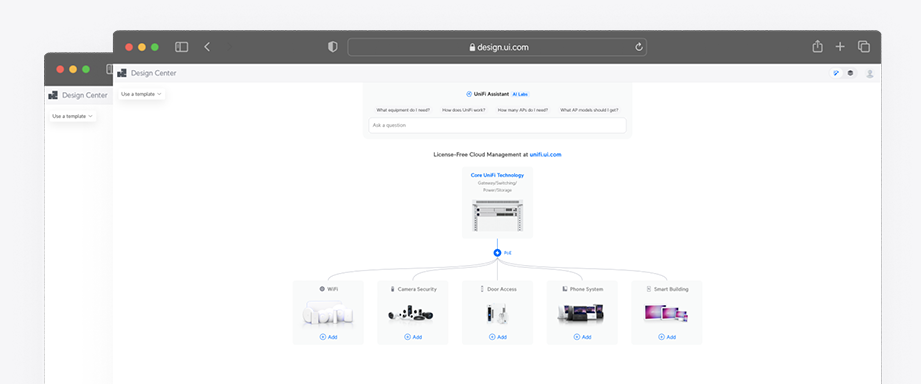The height and width of the screenshot is (384, 921).
Task: Click the WiFi category icon
Action: coord(322,289)
